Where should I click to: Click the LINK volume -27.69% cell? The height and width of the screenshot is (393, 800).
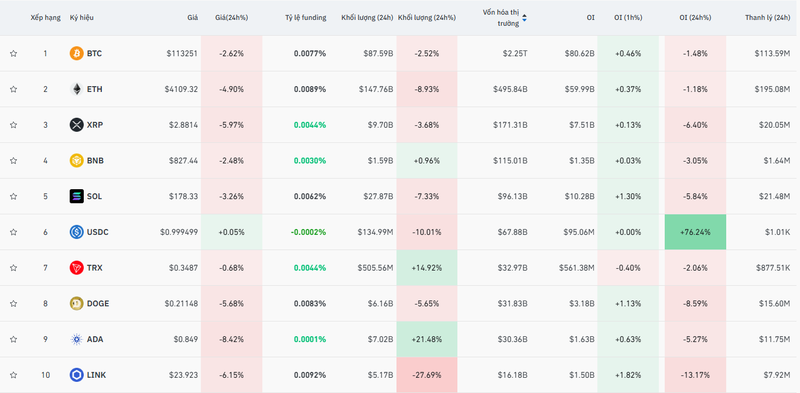(427, 375)
